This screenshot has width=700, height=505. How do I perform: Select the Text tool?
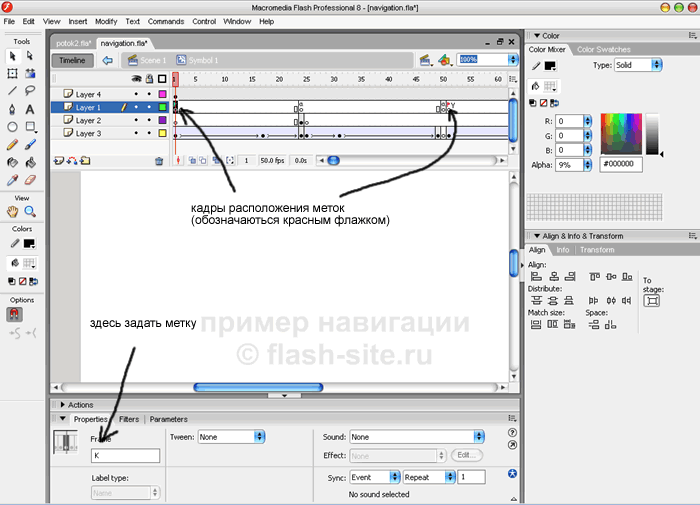click(x=30, y=109)
